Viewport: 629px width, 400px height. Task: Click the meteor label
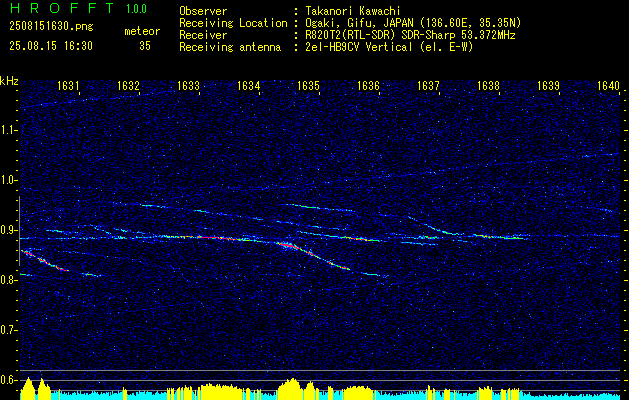pos(142,31)
